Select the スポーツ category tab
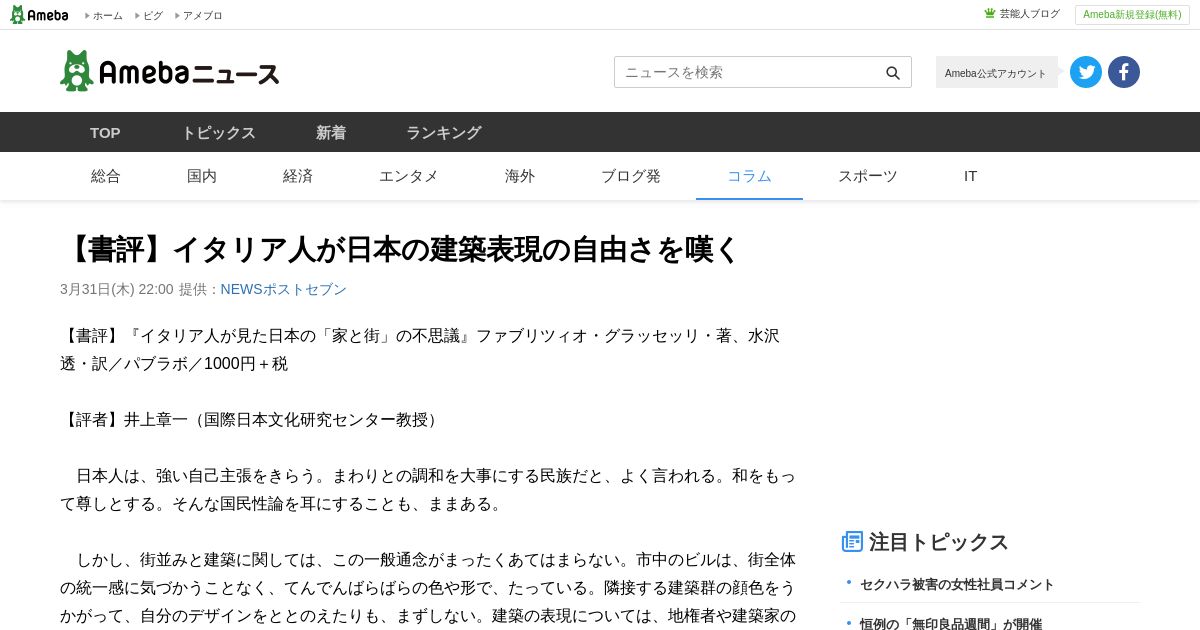Screen dimensions: 1200x630 click(x=868, y=176)
